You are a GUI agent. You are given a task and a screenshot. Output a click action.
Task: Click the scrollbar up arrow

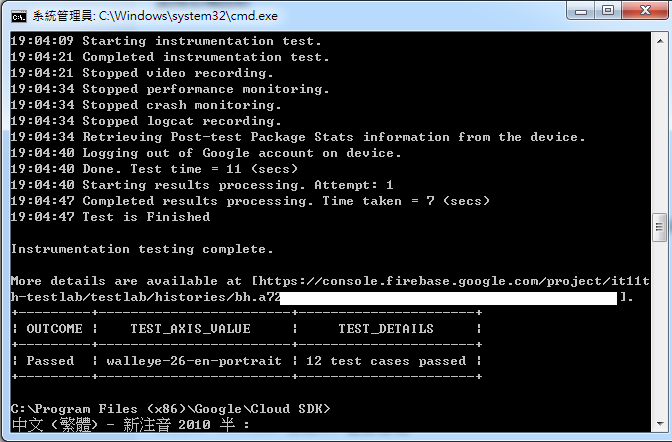tap(660, 41)
